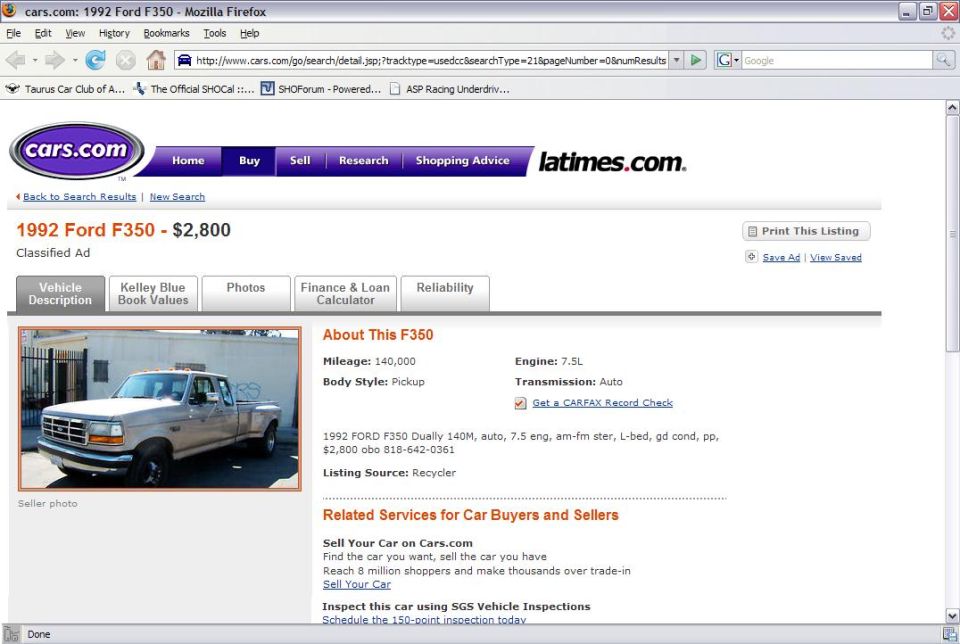Click the status bar icon in the bottom-right corner
The height and width of the screenshot is (644, 960).
click(950, 634)
